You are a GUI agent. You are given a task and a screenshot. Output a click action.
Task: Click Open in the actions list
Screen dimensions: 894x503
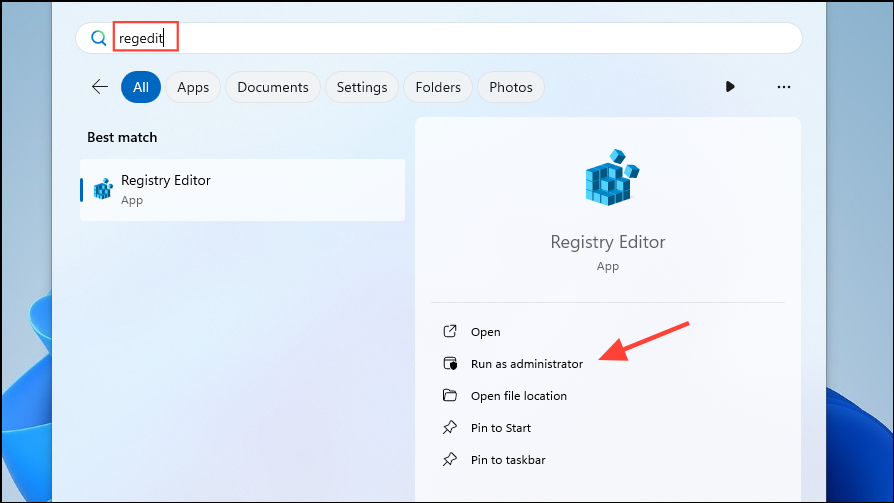click(486, 332)
